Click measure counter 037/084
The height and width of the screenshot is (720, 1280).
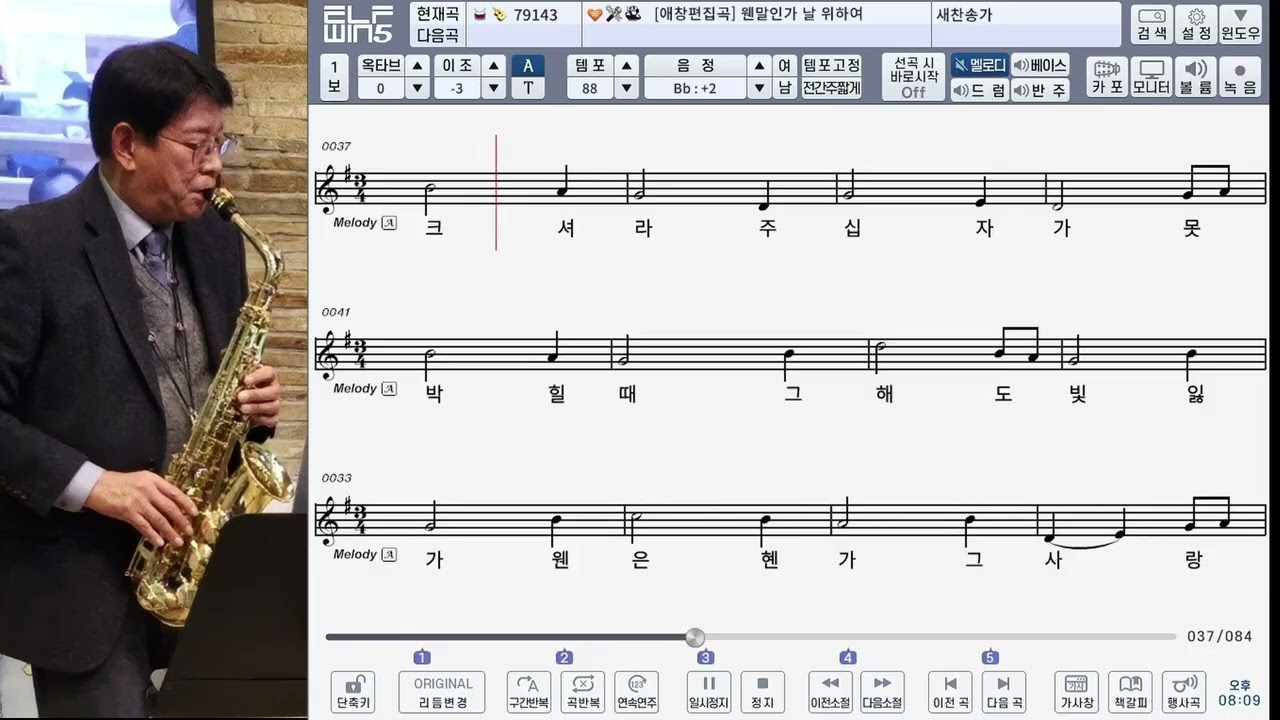coord(1219,636)
